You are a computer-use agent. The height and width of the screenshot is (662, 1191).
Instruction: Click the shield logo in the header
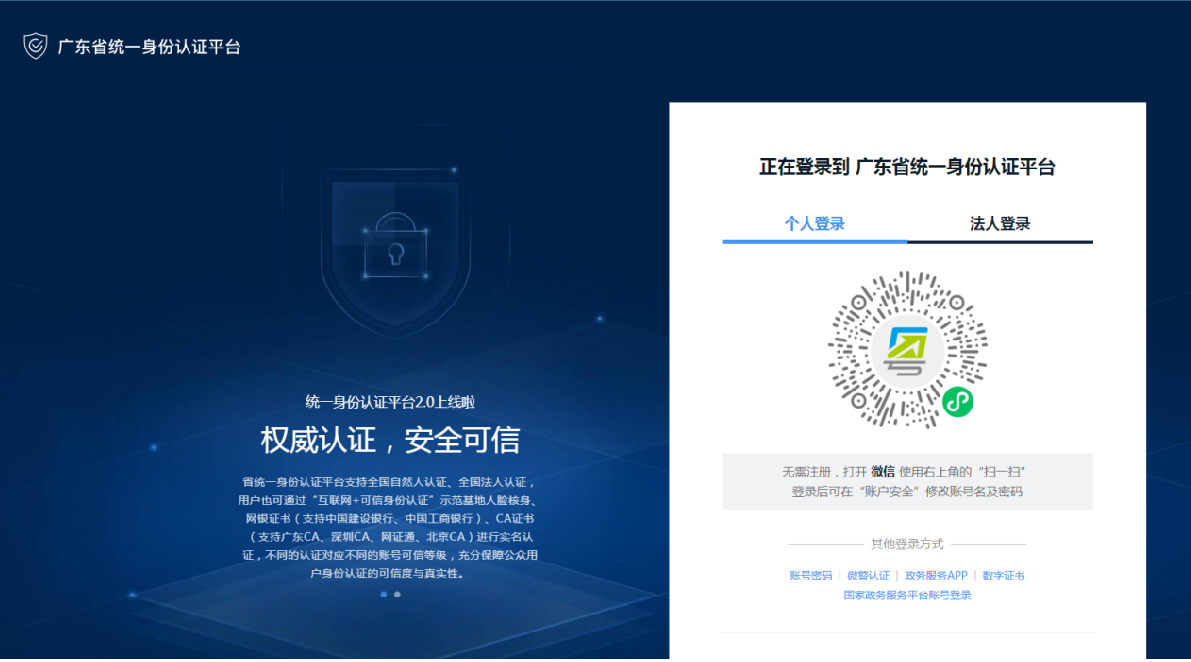click(x=35, y=46)
